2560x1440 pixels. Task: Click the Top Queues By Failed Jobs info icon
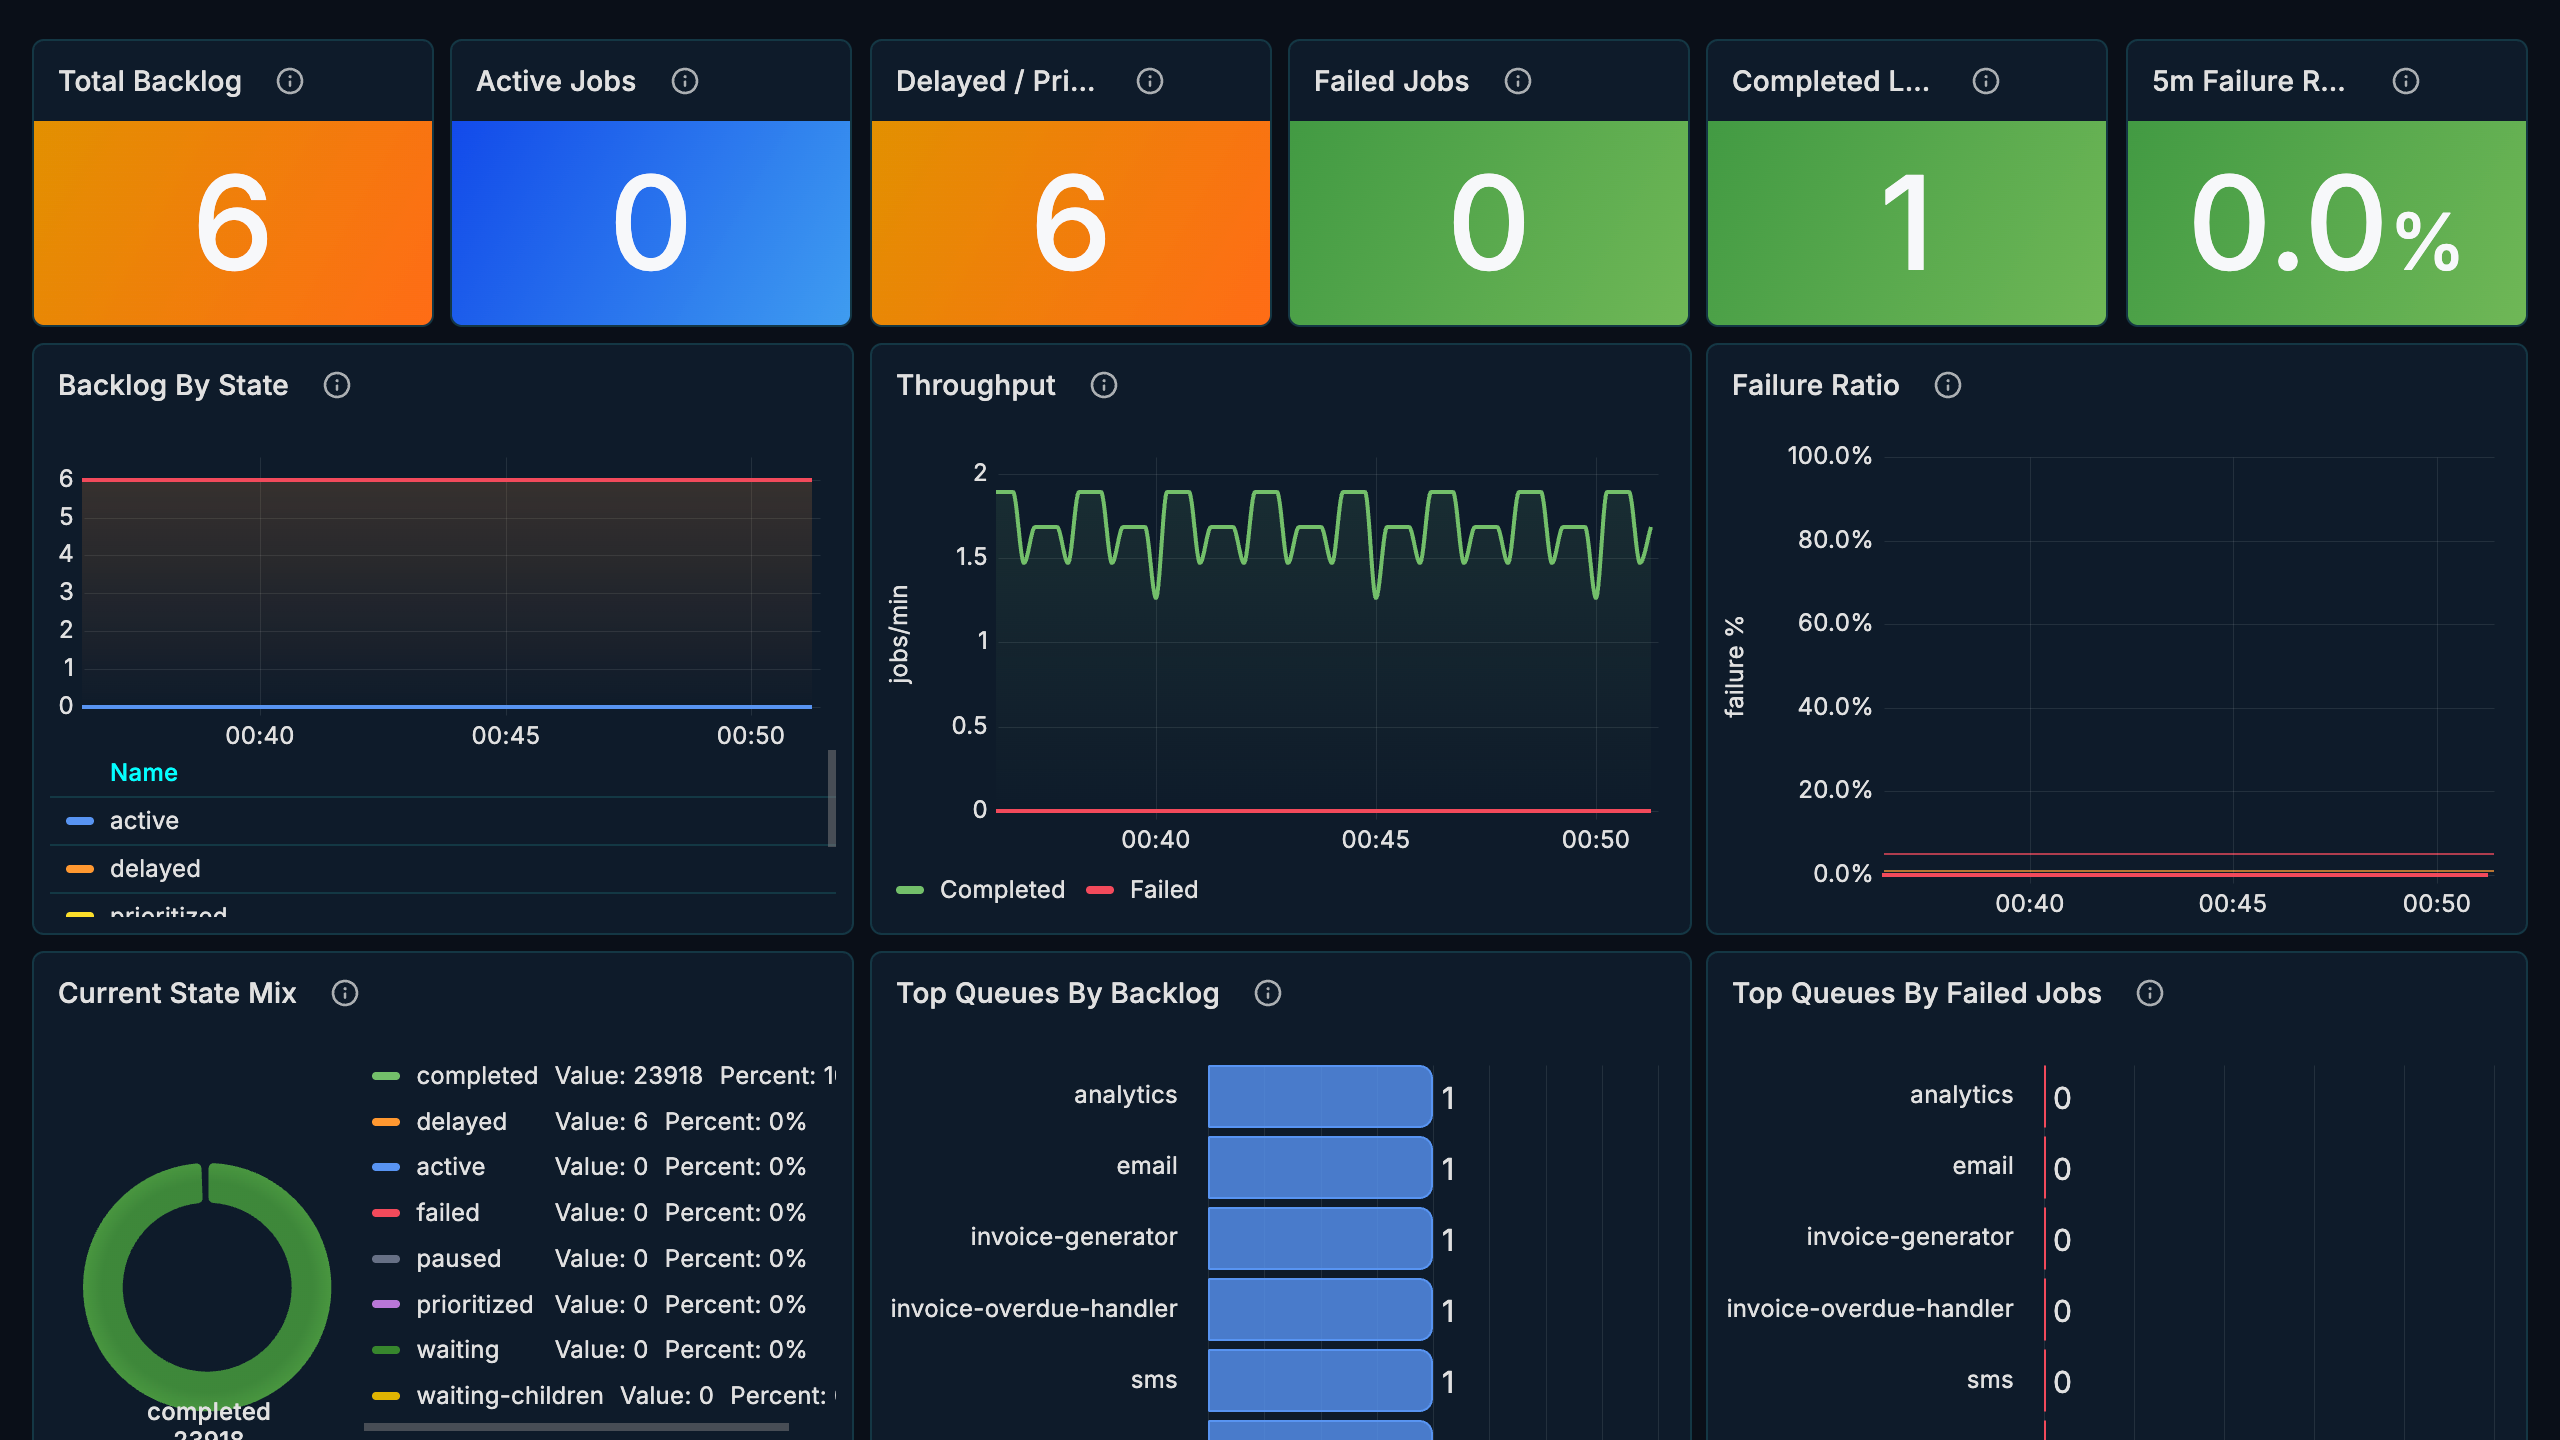click(x=2150, y=993)
